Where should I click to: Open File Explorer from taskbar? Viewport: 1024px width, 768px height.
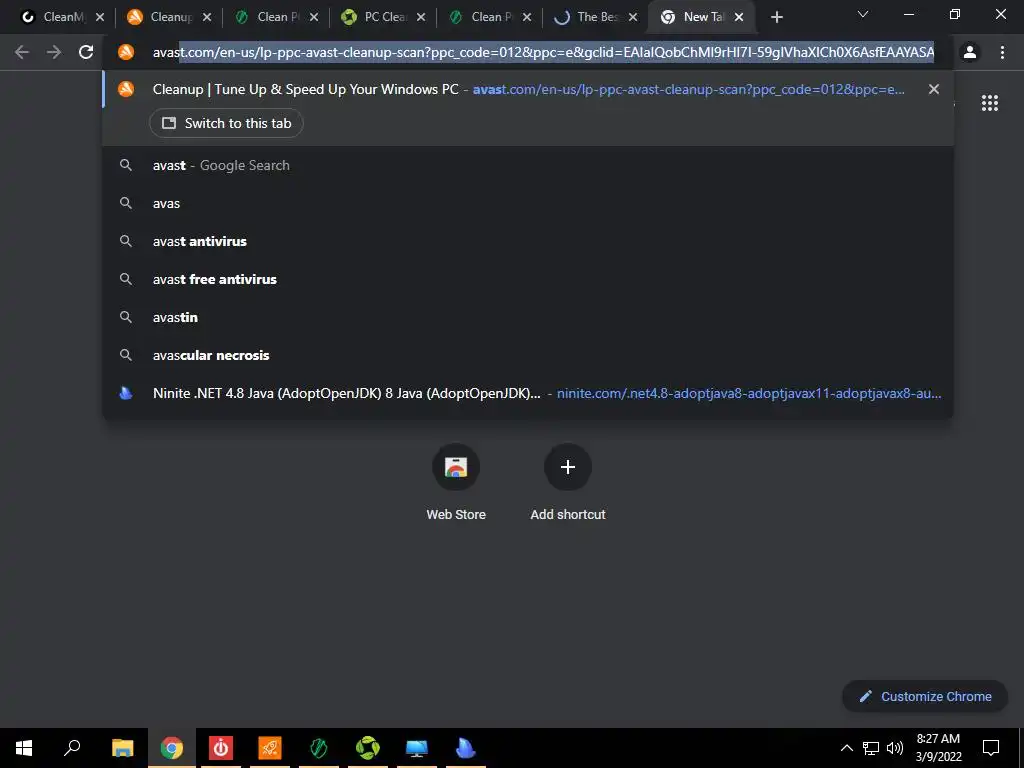[x=122, y=748]
